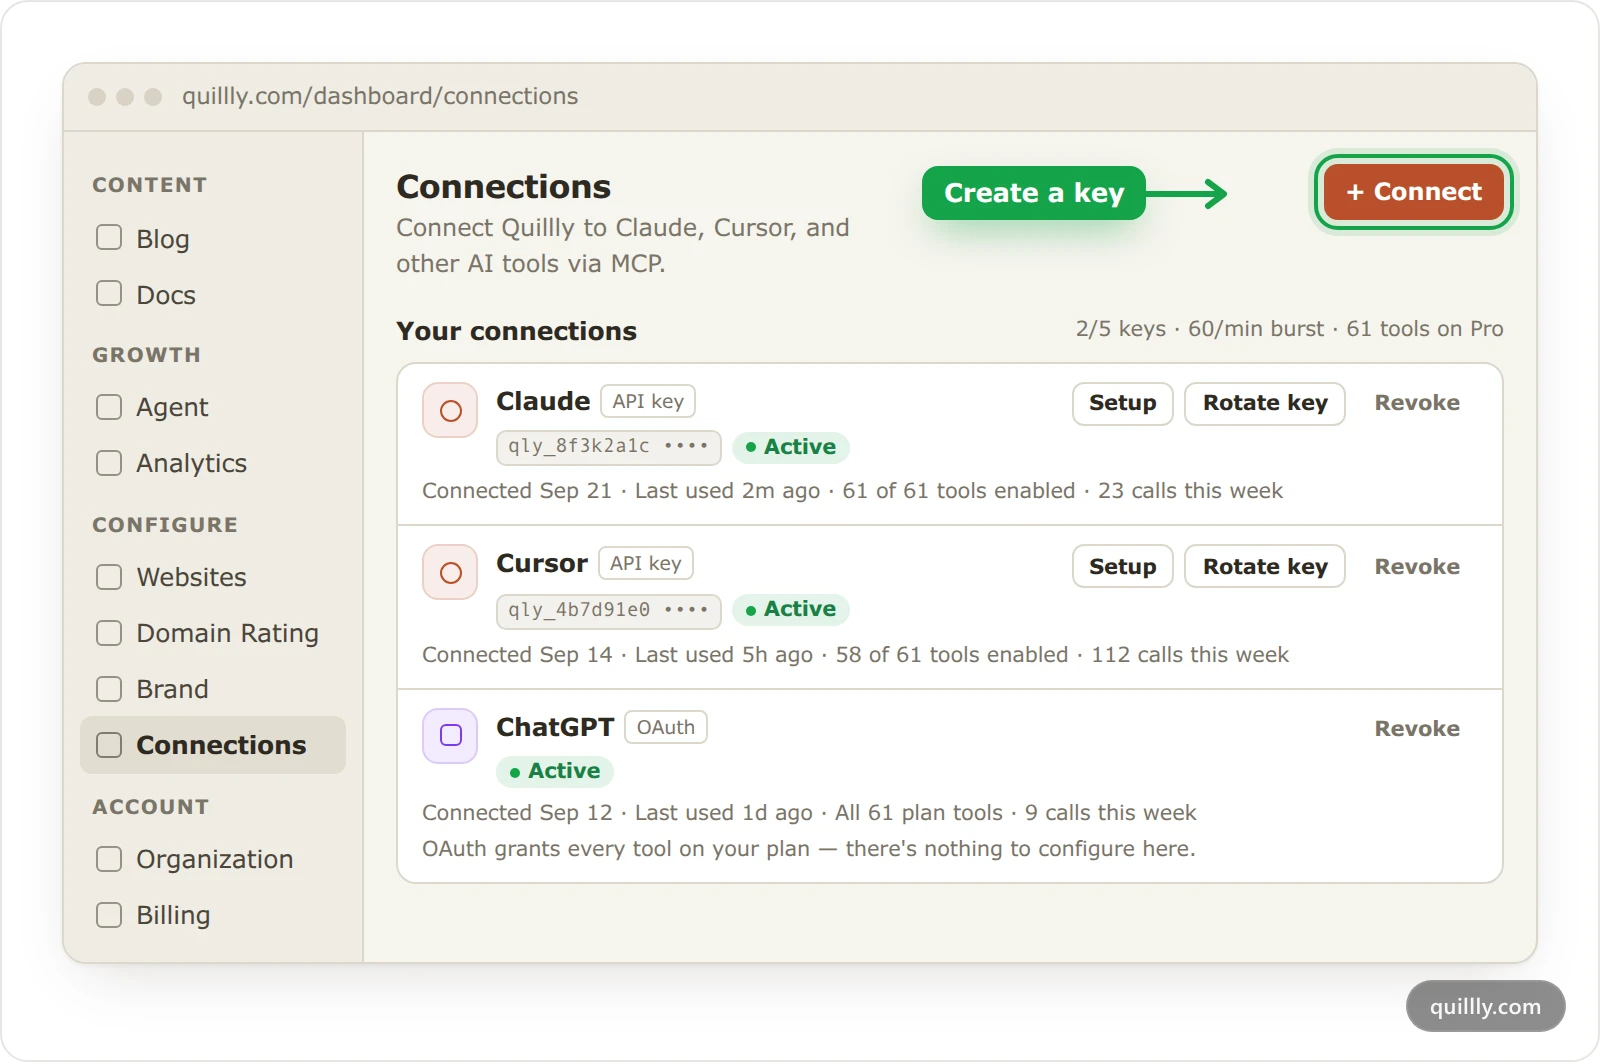The width and height of the screenshot is (1600, 1064).
Task: Click the Websites sidebar icon
Action: 109,577
